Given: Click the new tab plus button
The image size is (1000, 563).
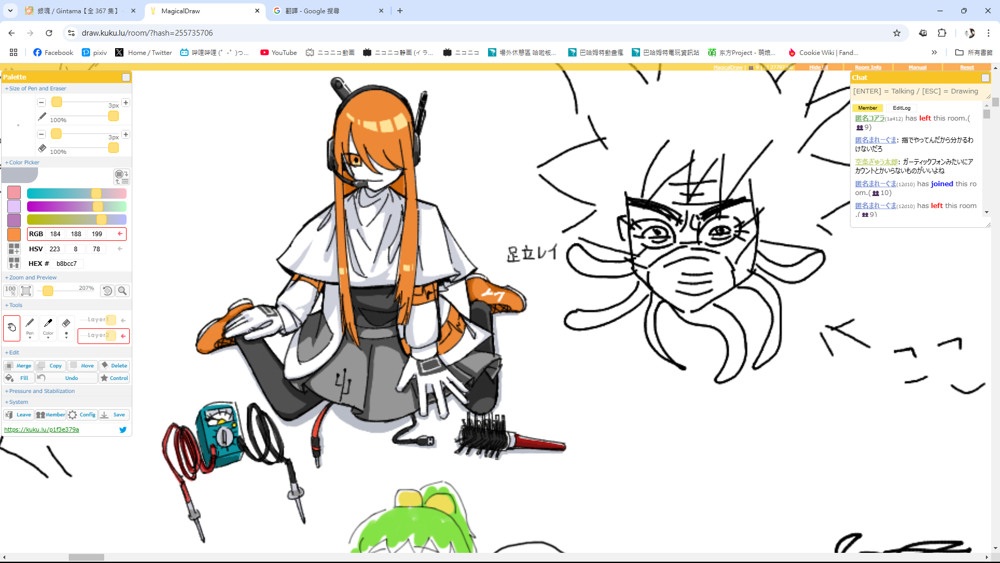Looking at the screenshot, I should (400, 11).
